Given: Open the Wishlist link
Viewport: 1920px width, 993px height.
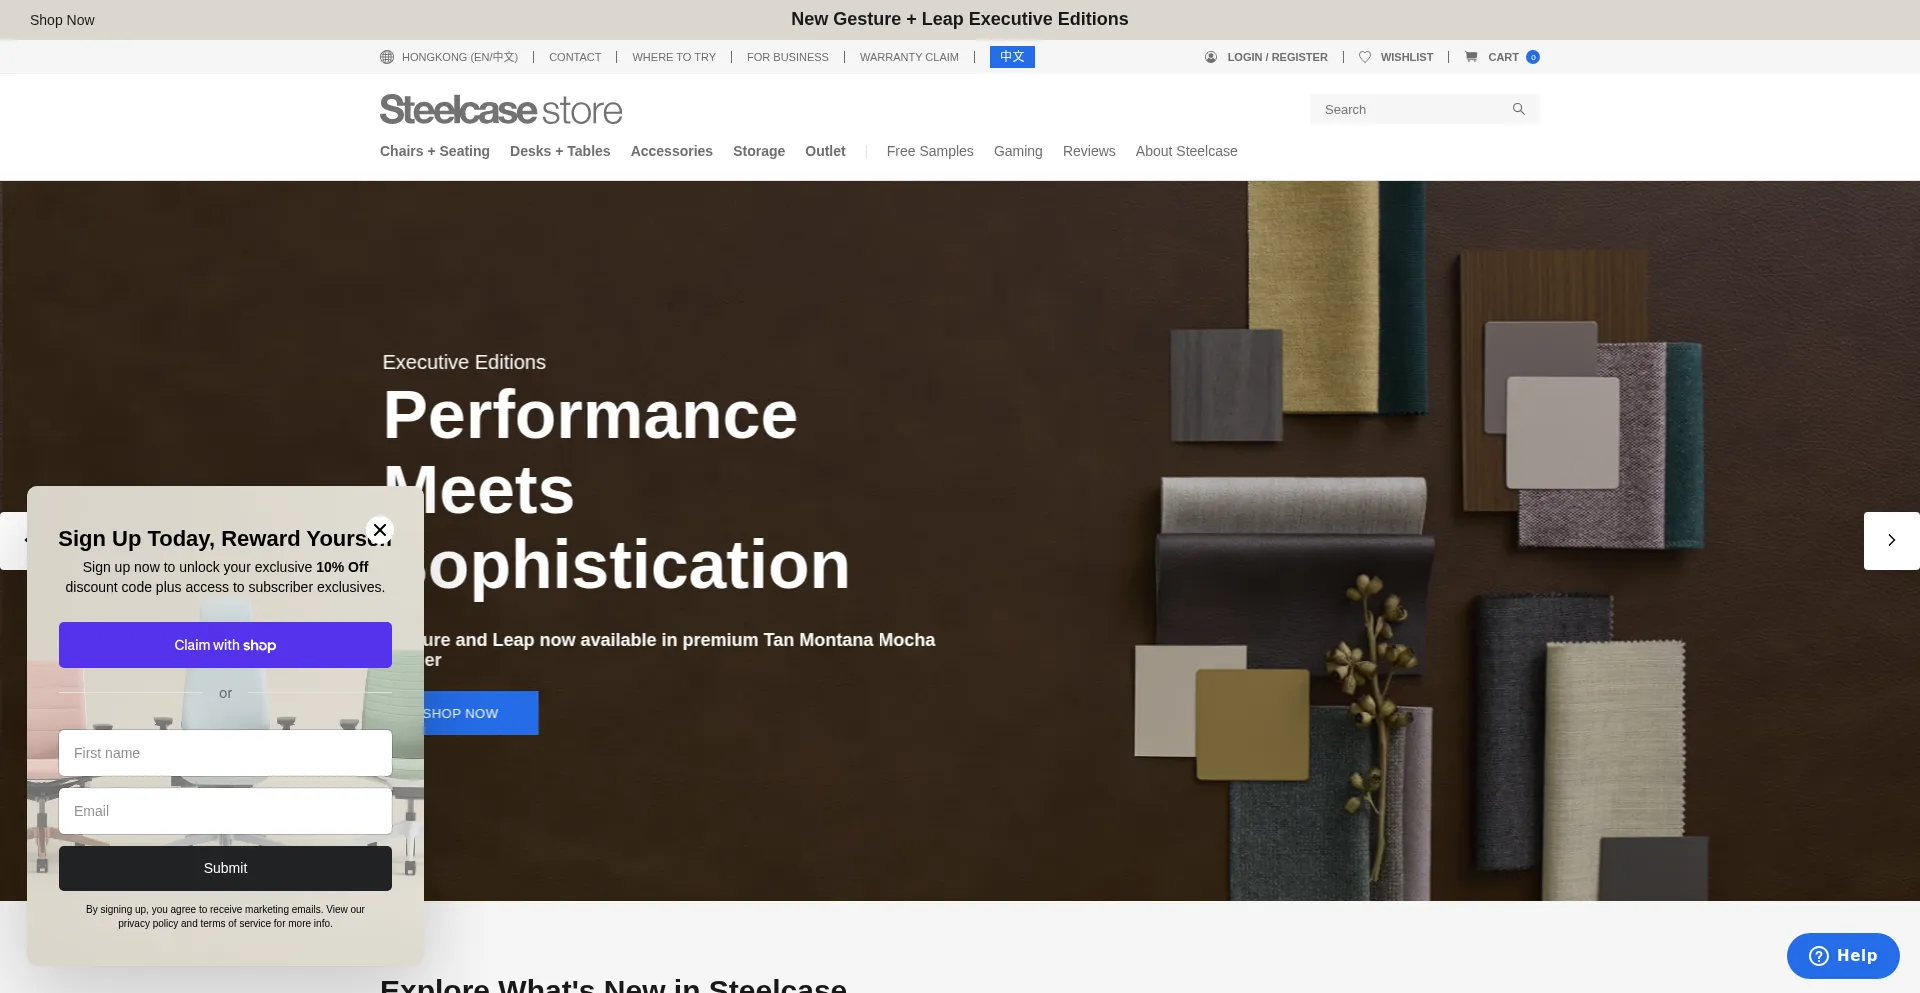Looking at the screenshot, I should (x=1407, y=57).
